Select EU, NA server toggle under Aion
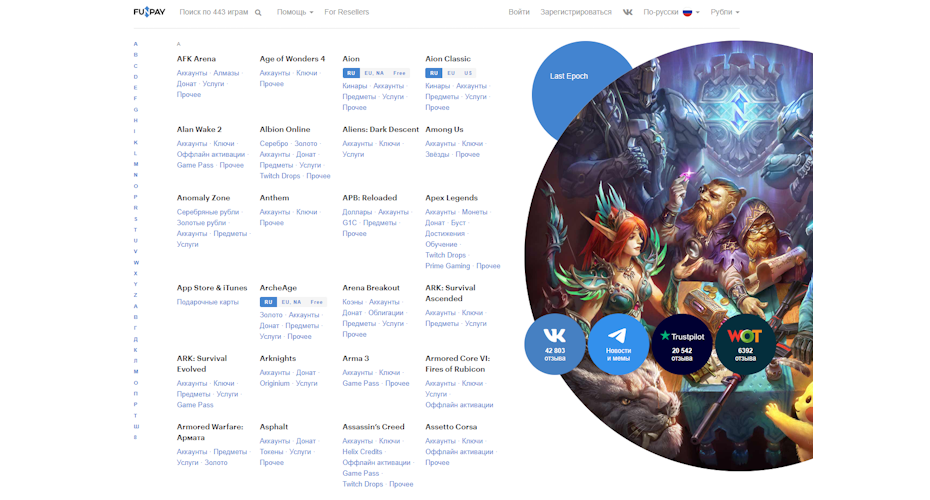 pos(374,73)
